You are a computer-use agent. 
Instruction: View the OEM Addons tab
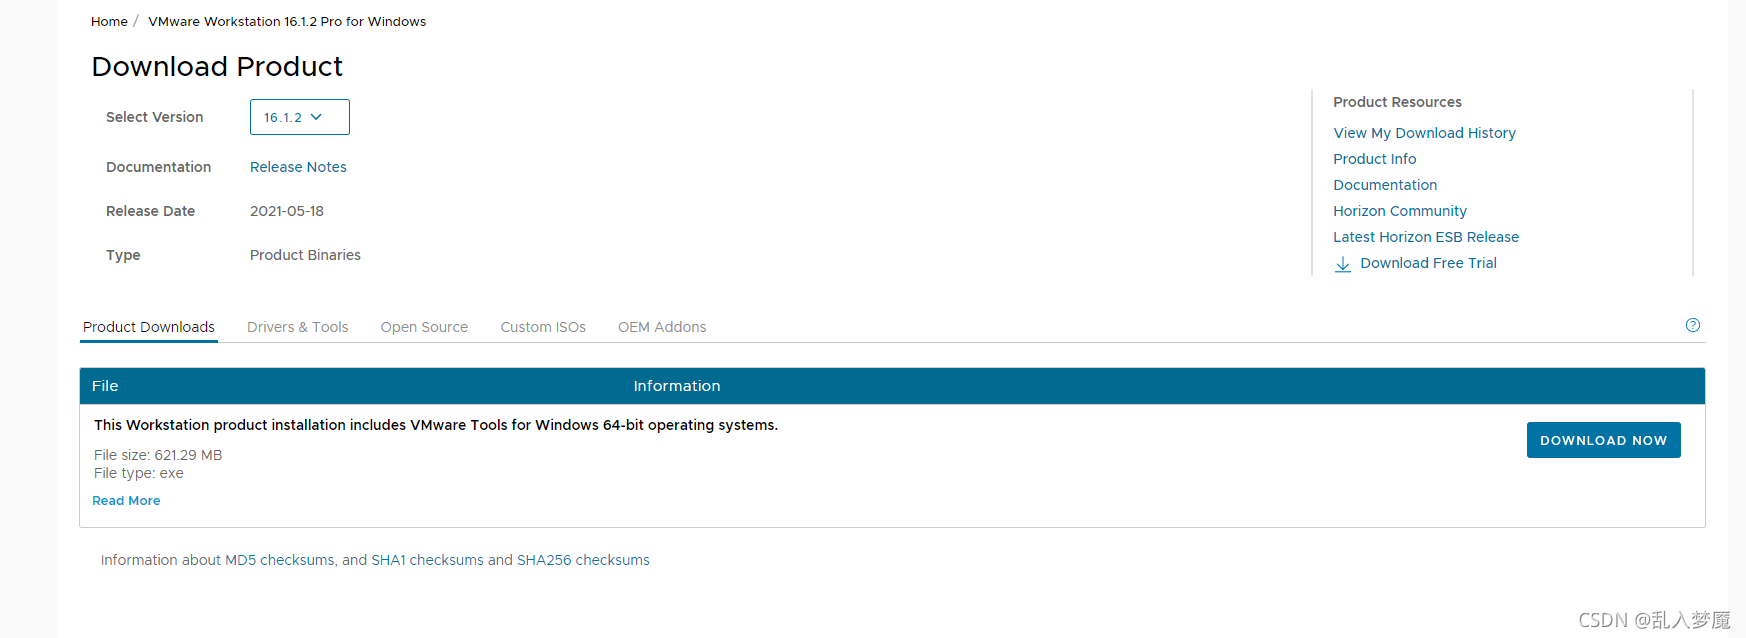click(662, 327)
